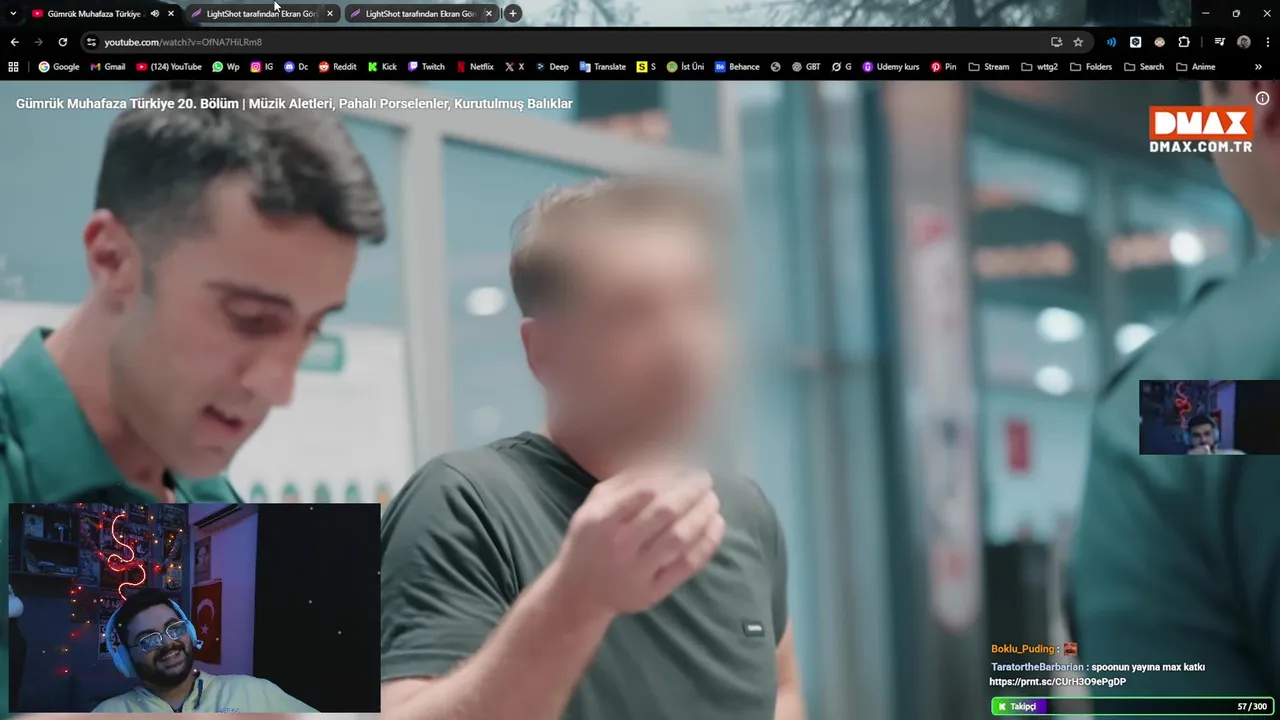The image size is (1280, 720).
Task: Open the Apps grid in the bookmarks bar
Action: point(13,67)
